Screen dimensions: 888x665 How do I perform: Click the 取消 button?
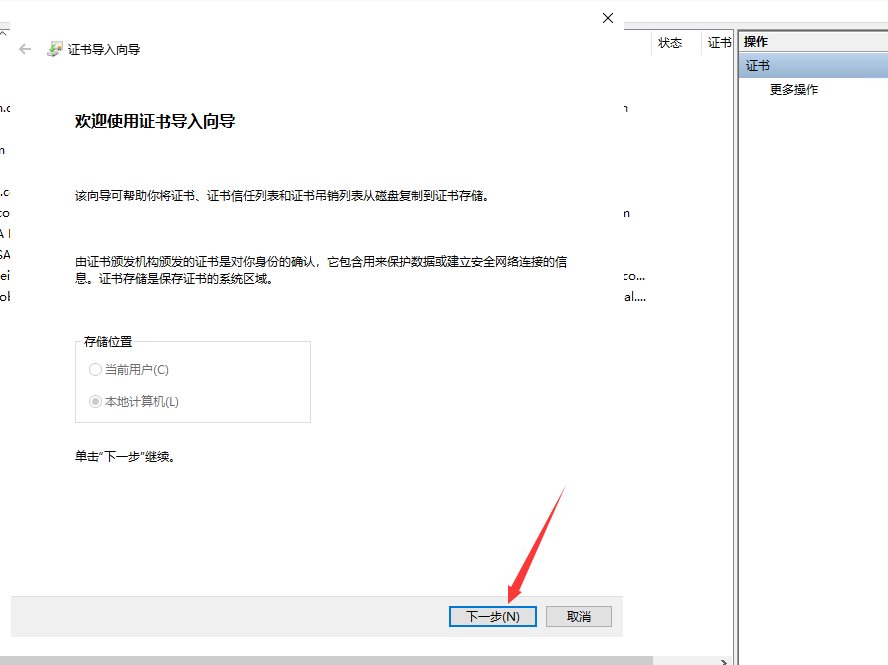(578, 617)
